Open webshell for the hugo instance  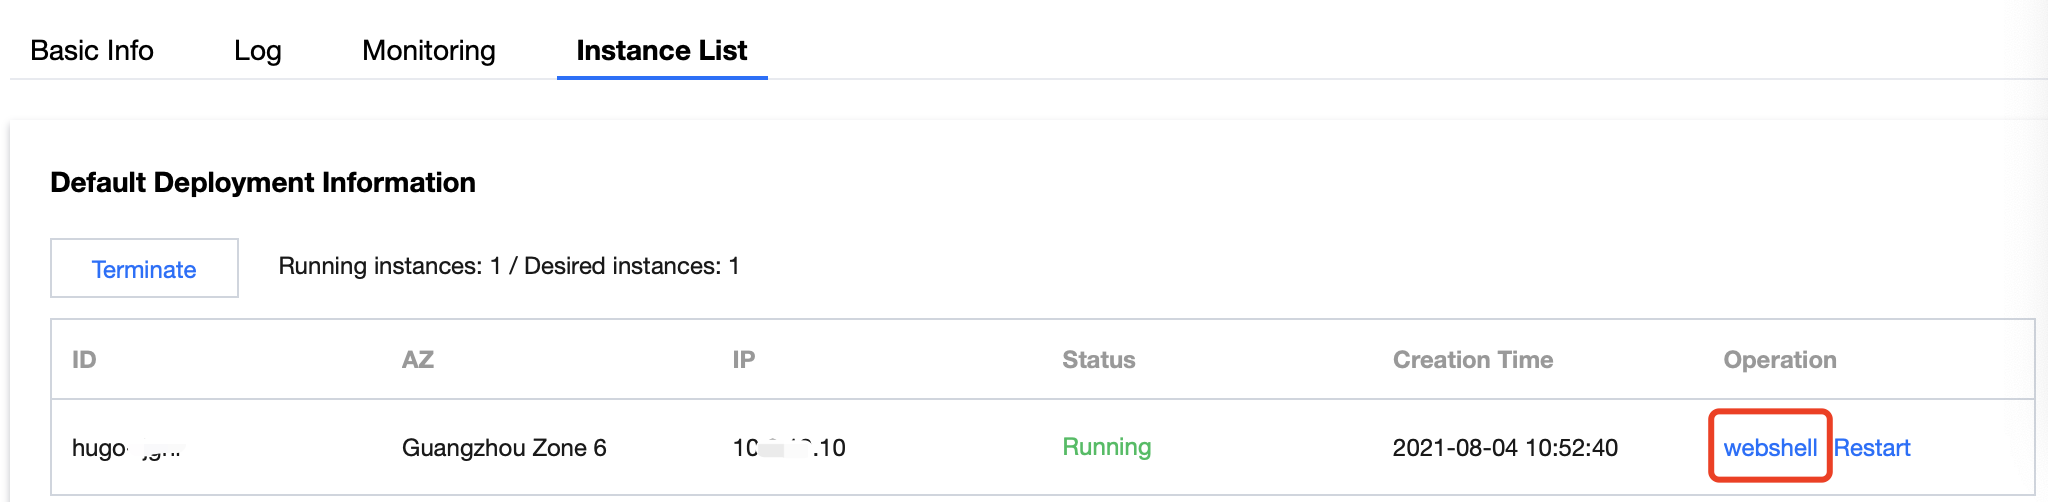pos(1769,447)
